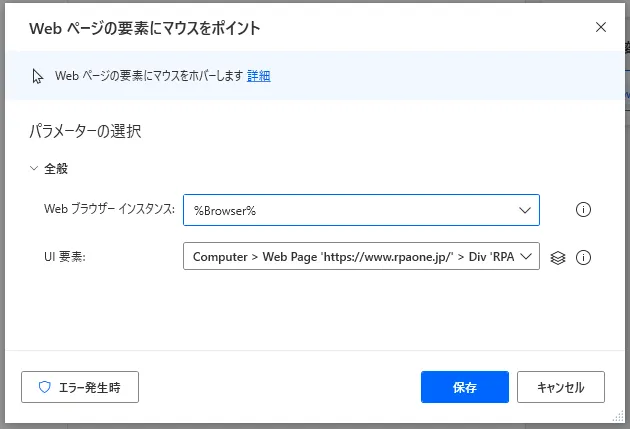The image size is (630, 429).
Task: Open the Web ブラウザー インスタンス dropdown arrow
Action: click(525, 210)
